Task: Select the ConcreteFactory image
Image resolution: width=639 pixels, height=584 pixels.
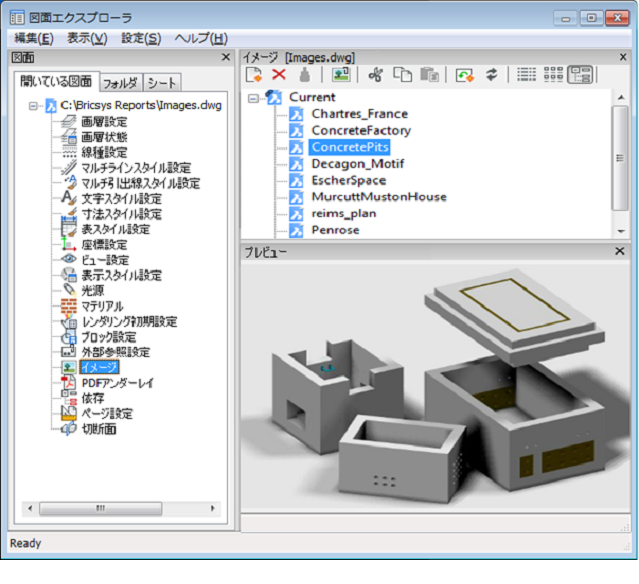Action: click(x=361, y=130)
